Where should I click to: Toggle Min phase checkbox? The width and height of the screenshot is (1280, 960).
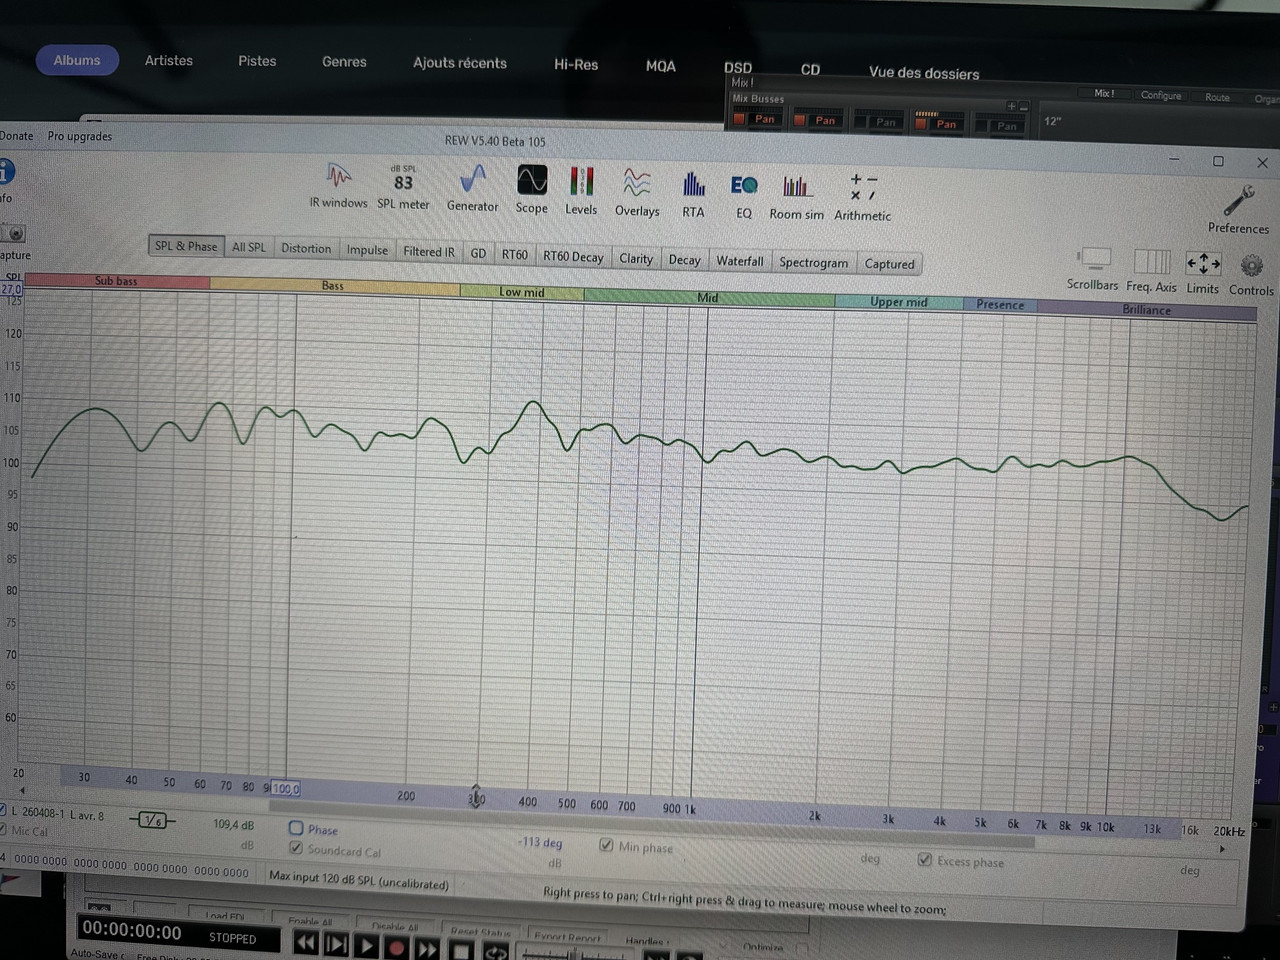tap(606, 845)
